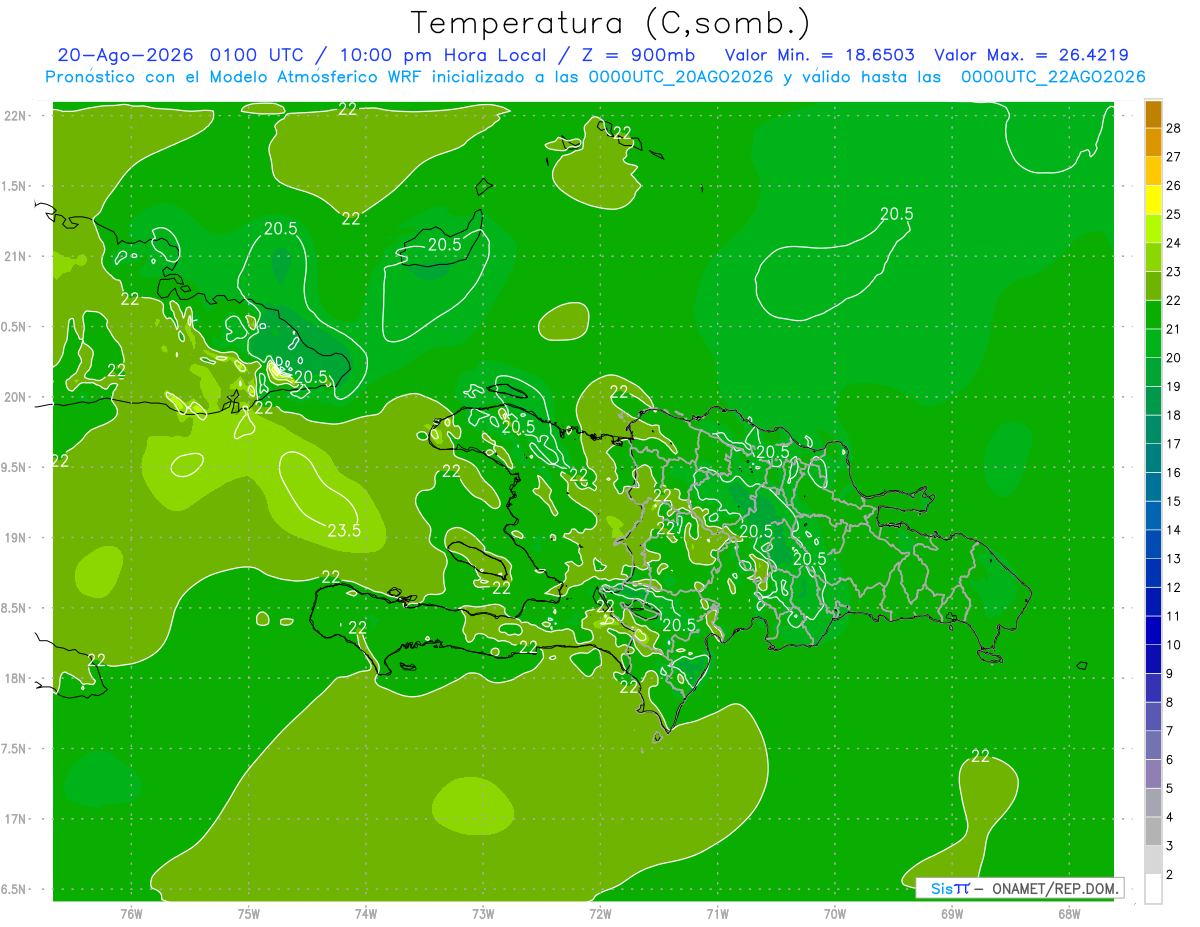Click the "24" value on the color scale
Image resolution: width=1200 pixels, height=927 pixels.
tap(1174, 243)
